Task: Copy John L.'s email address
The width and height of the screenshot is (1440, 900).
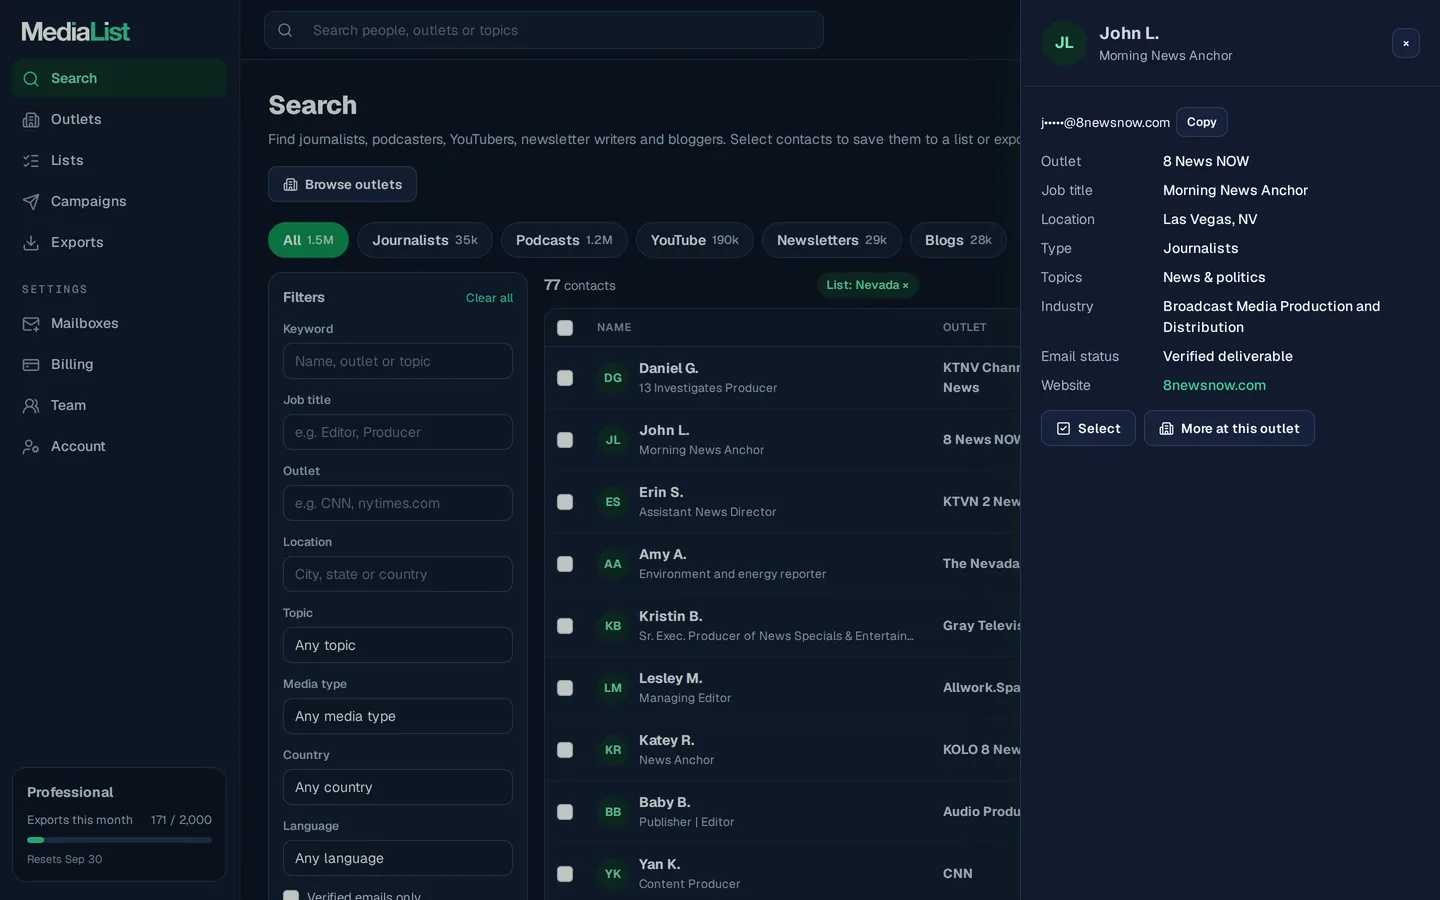Action: click(1202, 122)
